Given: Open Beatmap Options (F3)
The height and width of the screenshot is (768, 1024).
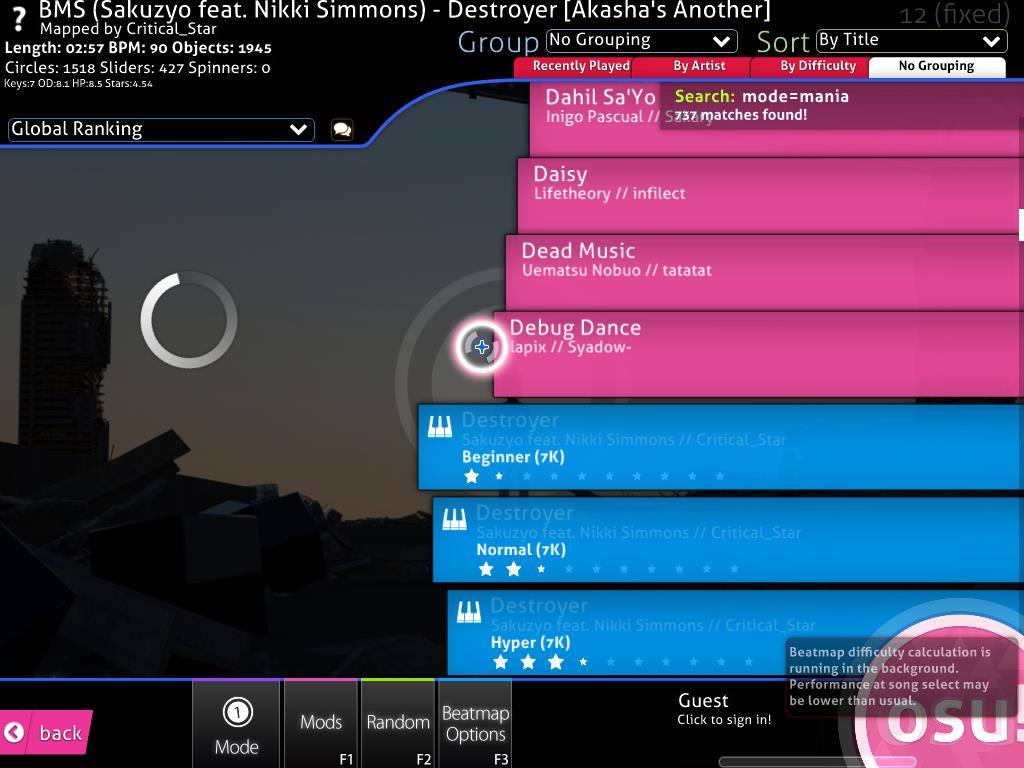Looking at the screenshot, I should [475, 724].
